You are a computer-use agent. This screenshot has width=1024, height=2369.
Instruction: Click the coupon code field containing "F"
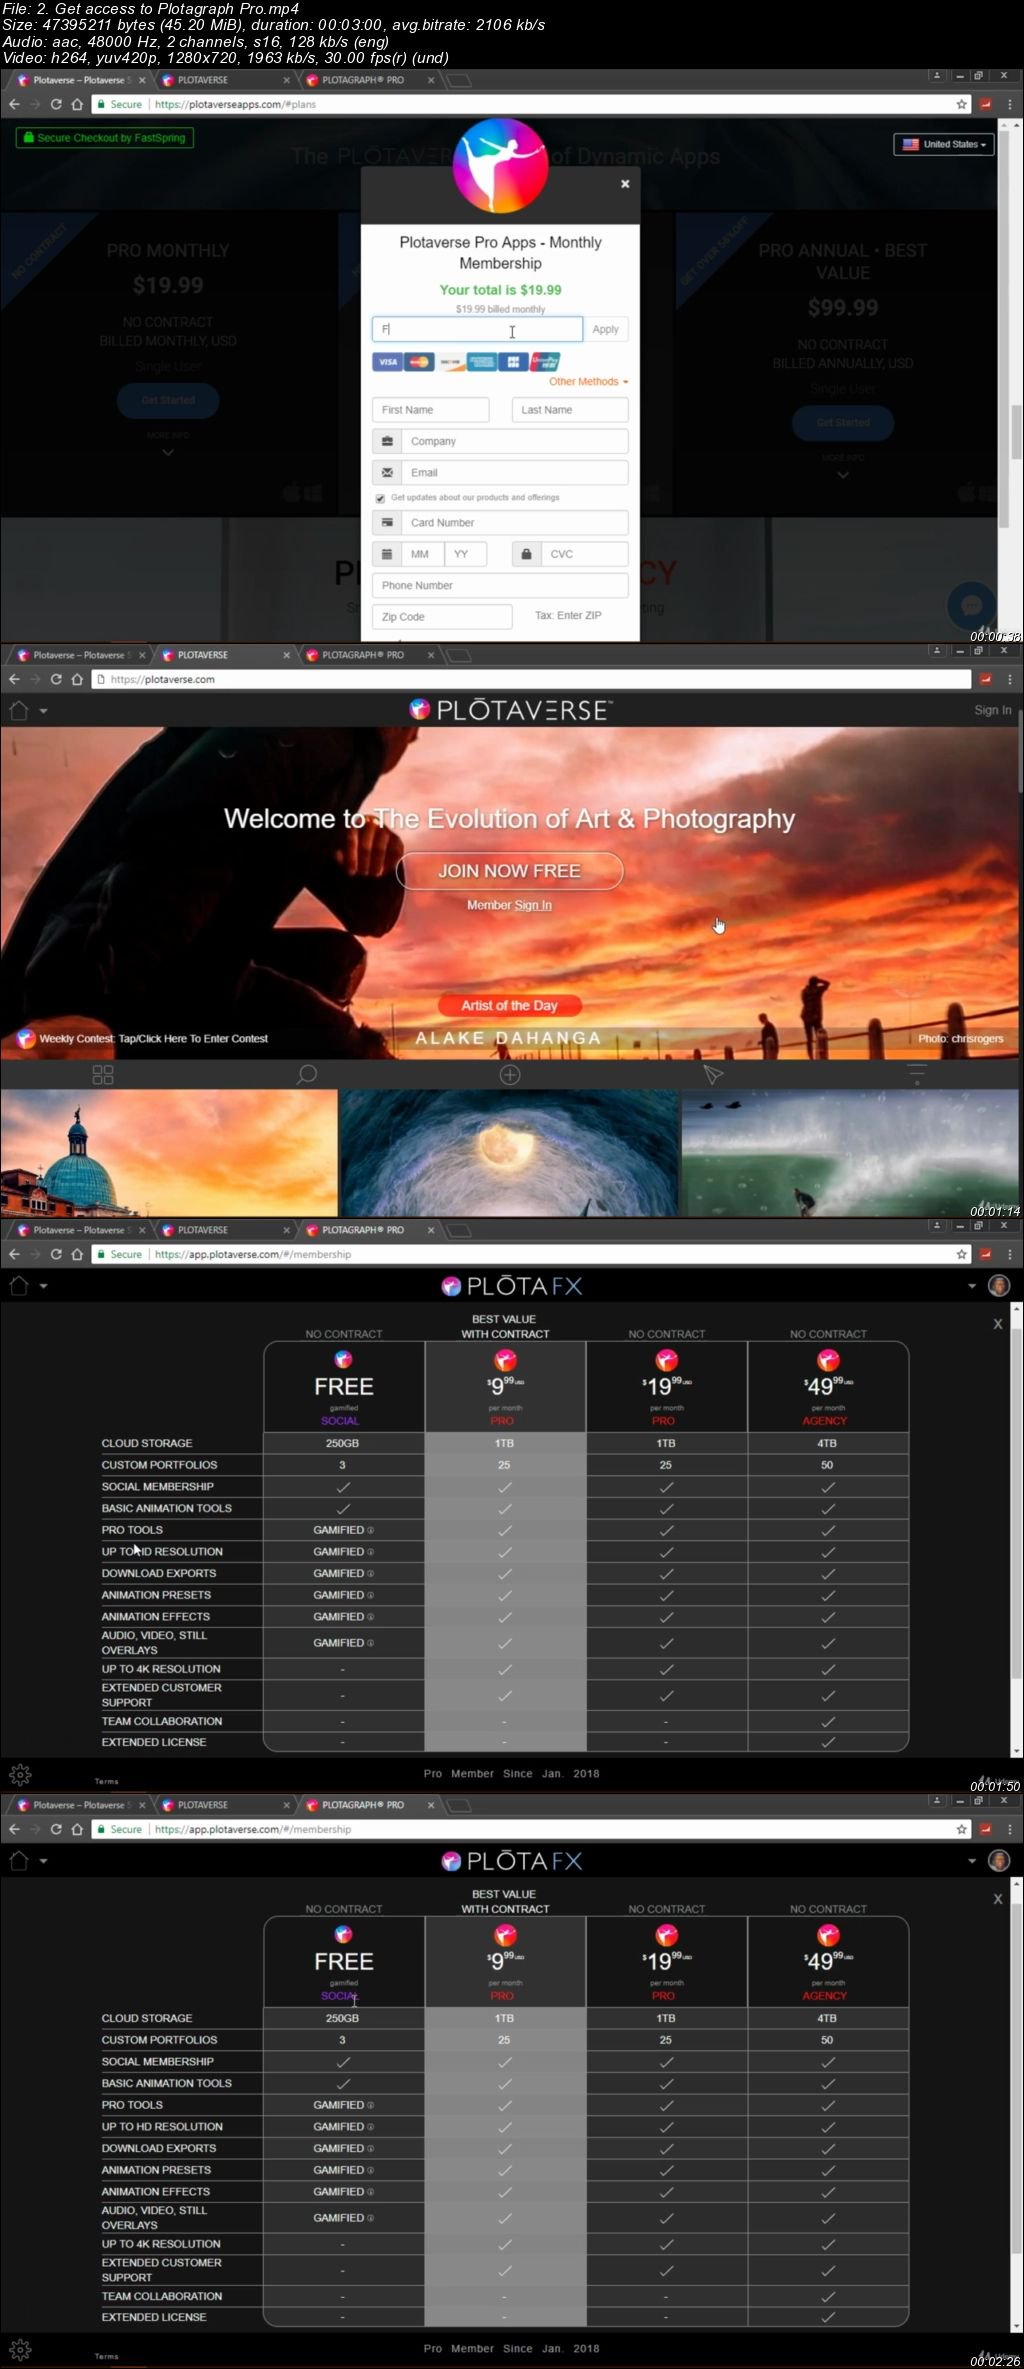coord(477,329)
